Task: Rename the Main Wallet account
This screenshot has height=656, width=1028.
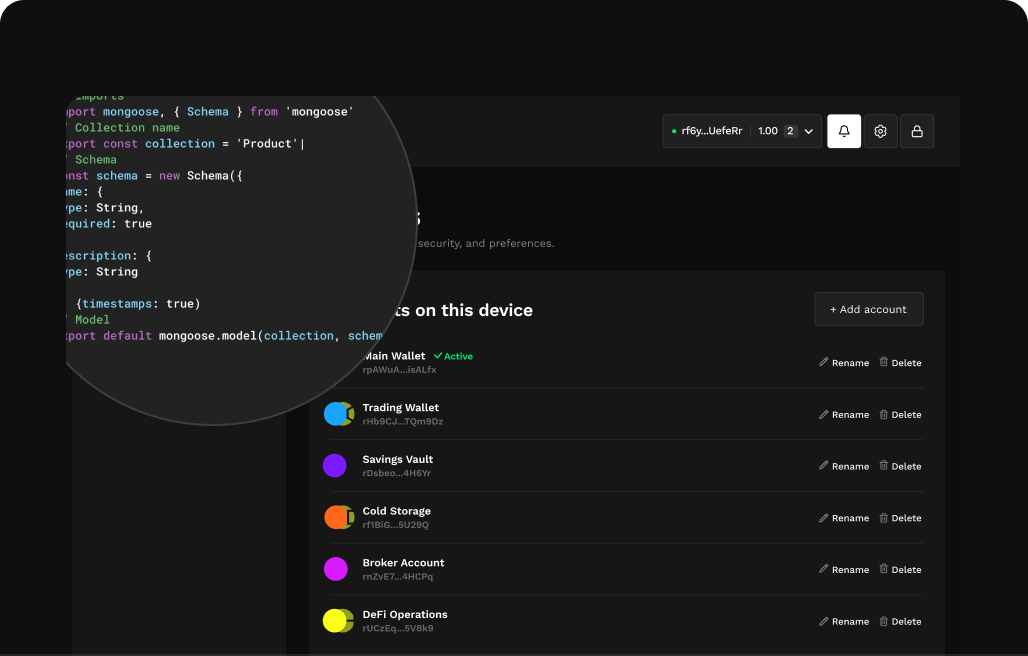Action: click(x=844, y=362)
